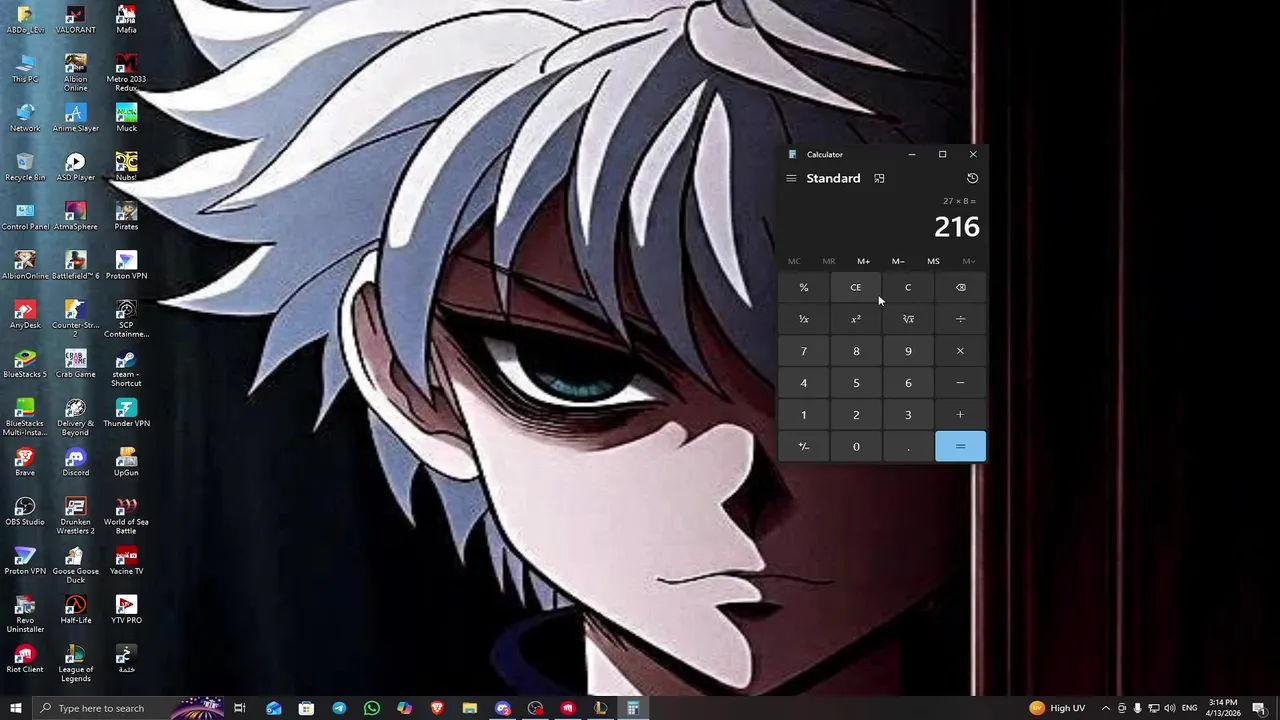Viewport: 1280px width, 720px height.
Task: Click the plus operator key
Action: coord(960,415)
